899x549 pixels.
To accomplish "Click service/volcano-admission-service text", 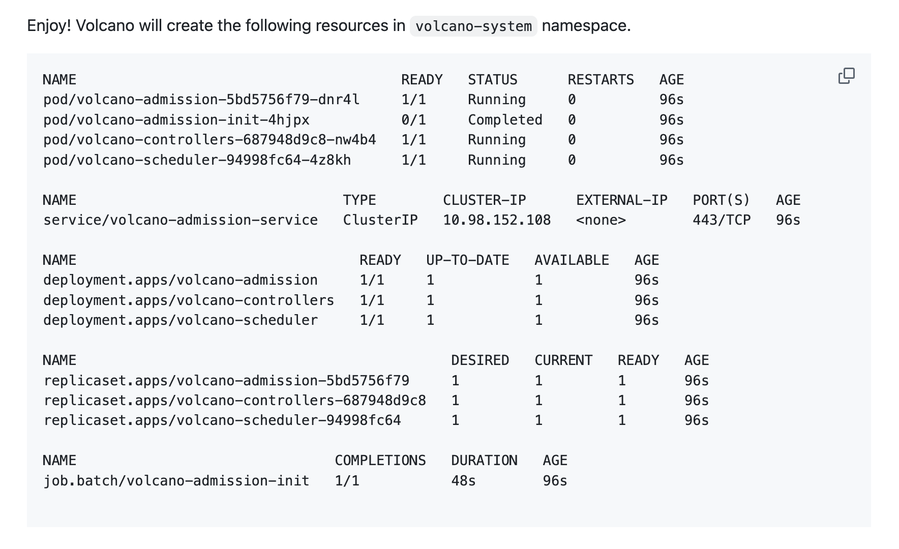I will (180, 220).
